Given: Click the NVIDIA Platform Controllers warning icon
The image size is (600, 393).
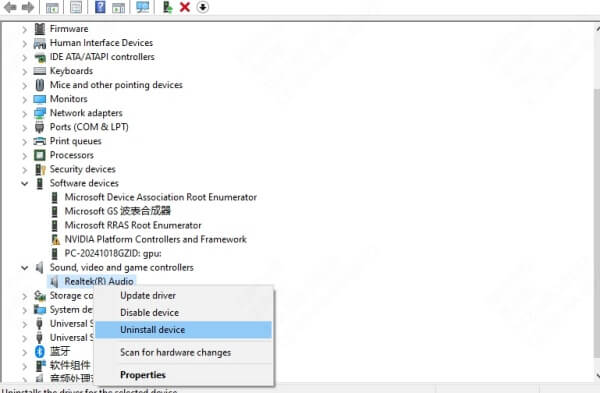Looking at the screenshot, I should tap(55, 240).
